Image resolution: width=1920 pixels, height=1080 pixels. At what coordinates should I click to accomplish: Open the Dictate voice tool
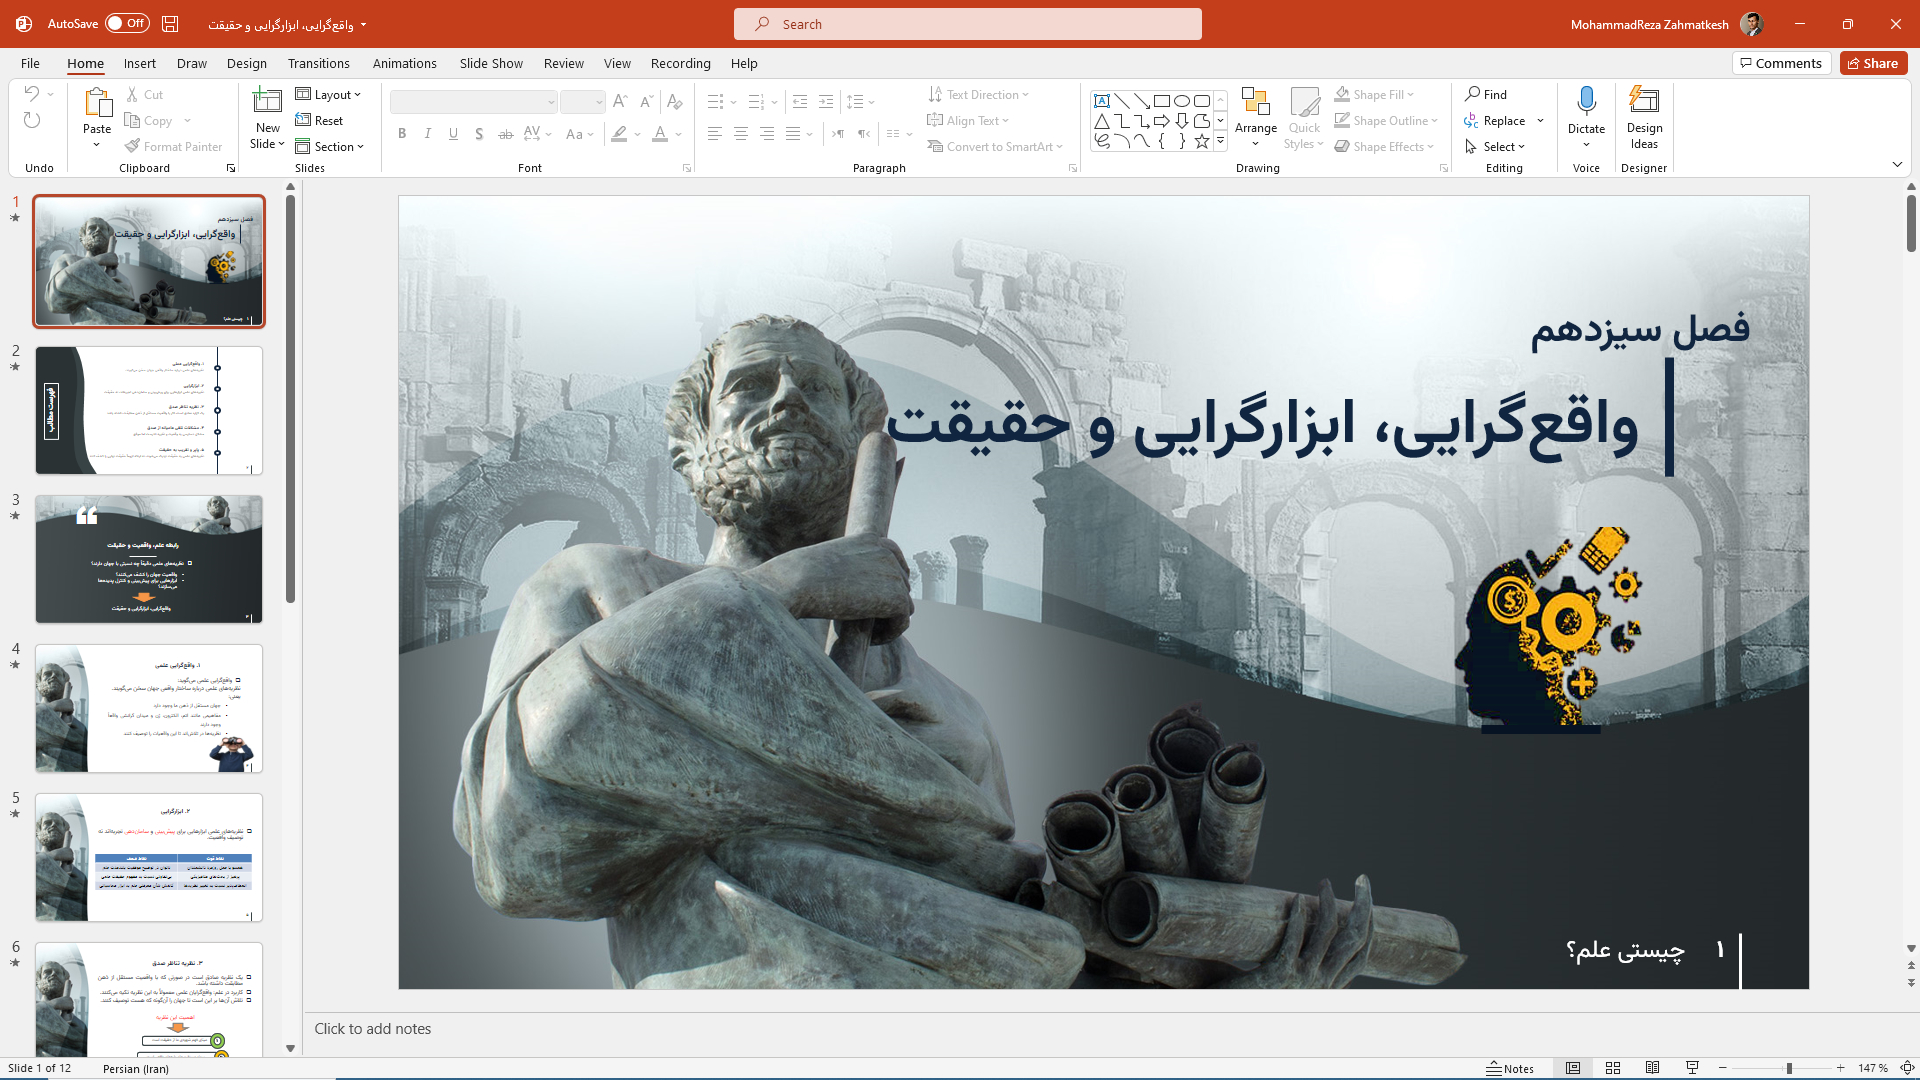click(1585, 110)
